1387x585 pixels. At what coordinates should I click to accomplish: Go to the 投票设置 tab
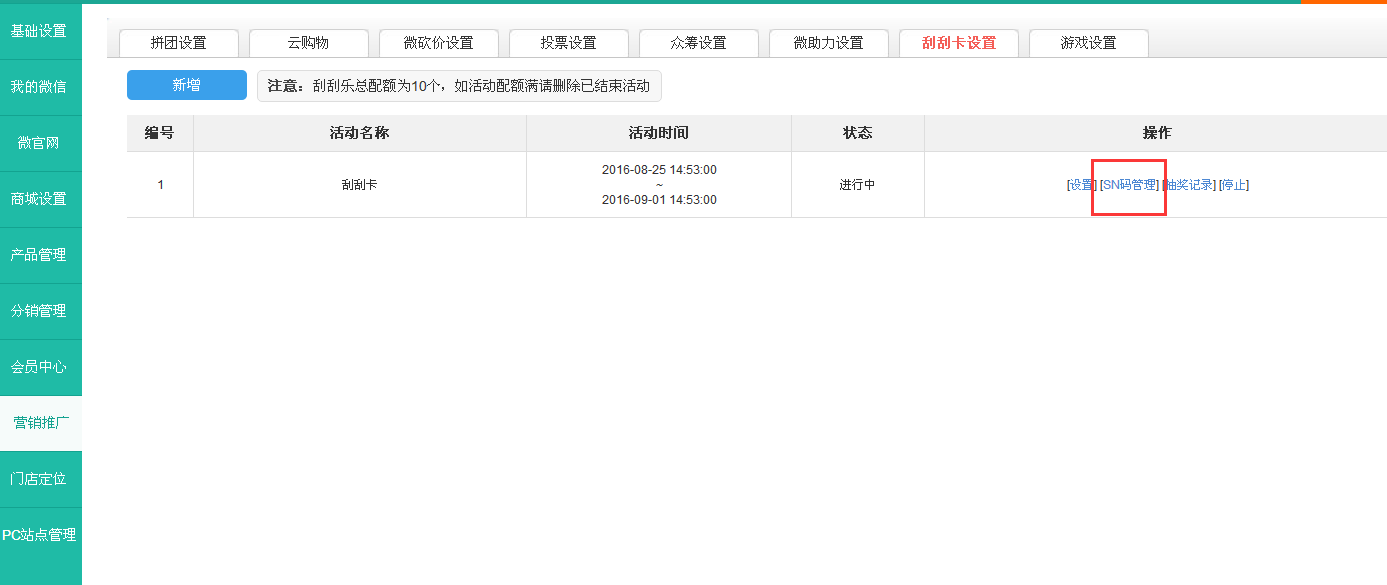(568, 43)
